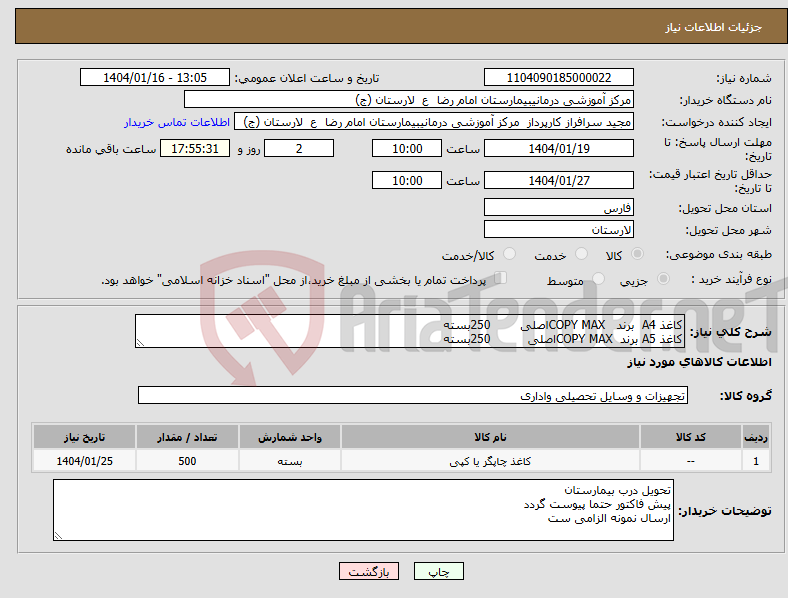Click the تاریخ نیاز column header
The image size is (788, 598).
pyautogui.click(x=84, y=437)
